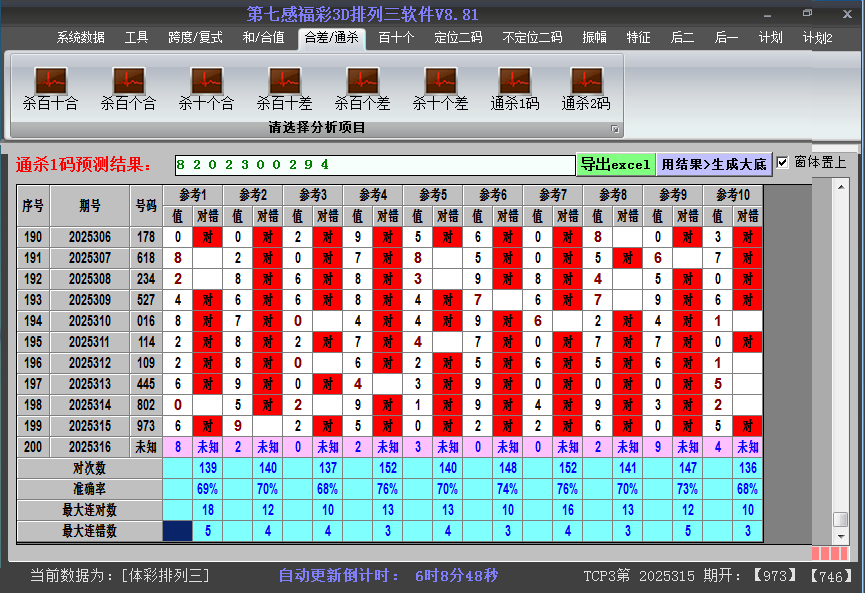Click the vertical scrollbar down arrow
The image size is (865, 593).
point(841,536)
